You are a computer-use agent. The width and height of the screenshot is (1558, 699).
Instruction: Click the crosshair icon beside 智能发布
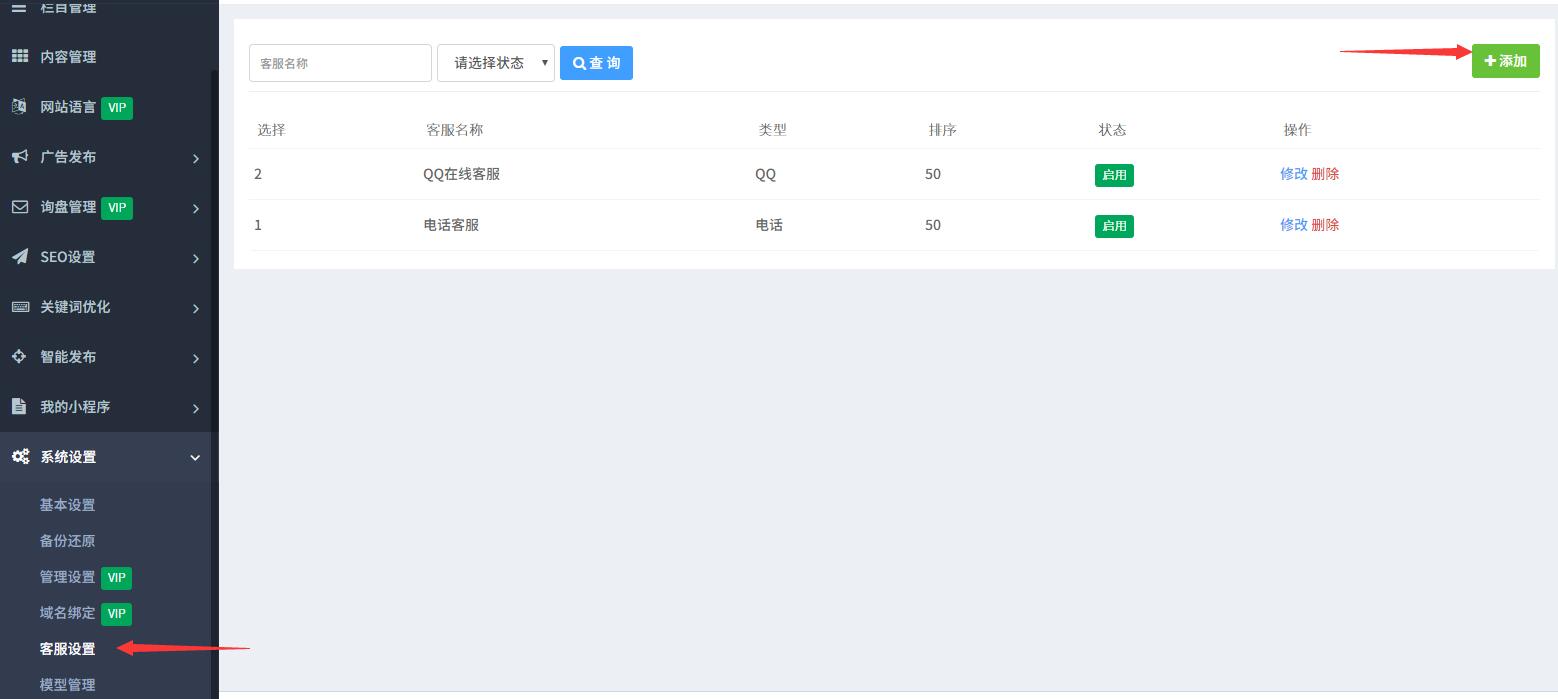19,356
